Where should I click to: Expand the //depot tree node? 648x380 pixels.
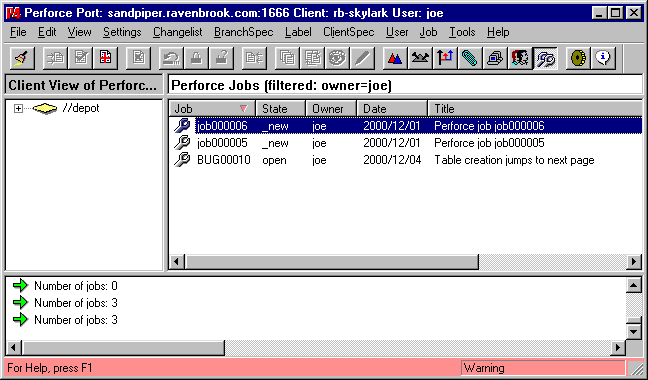click(18, 109)
